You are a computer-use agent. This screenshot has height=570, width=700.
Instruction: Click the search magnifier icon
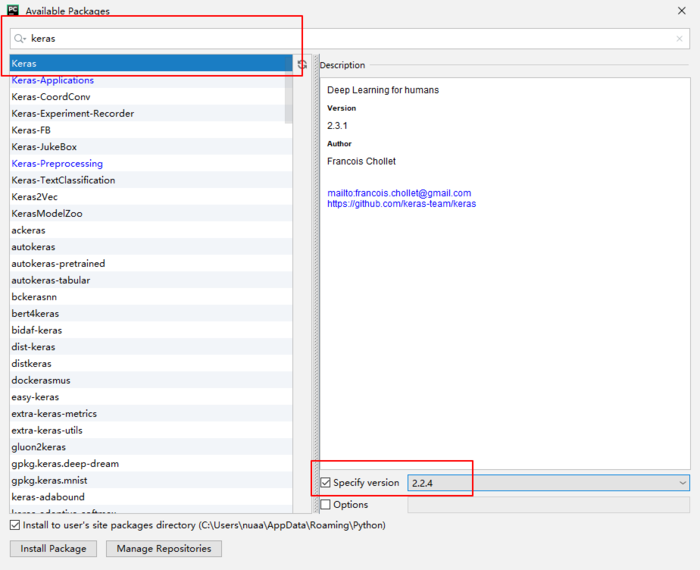tap(19, 39)
